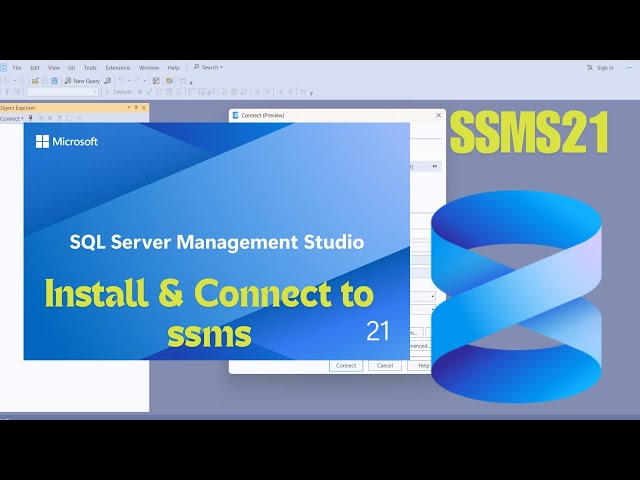Open the Available Databases combo box
This screenshot has width=640, height=480.
coord(62,92)
